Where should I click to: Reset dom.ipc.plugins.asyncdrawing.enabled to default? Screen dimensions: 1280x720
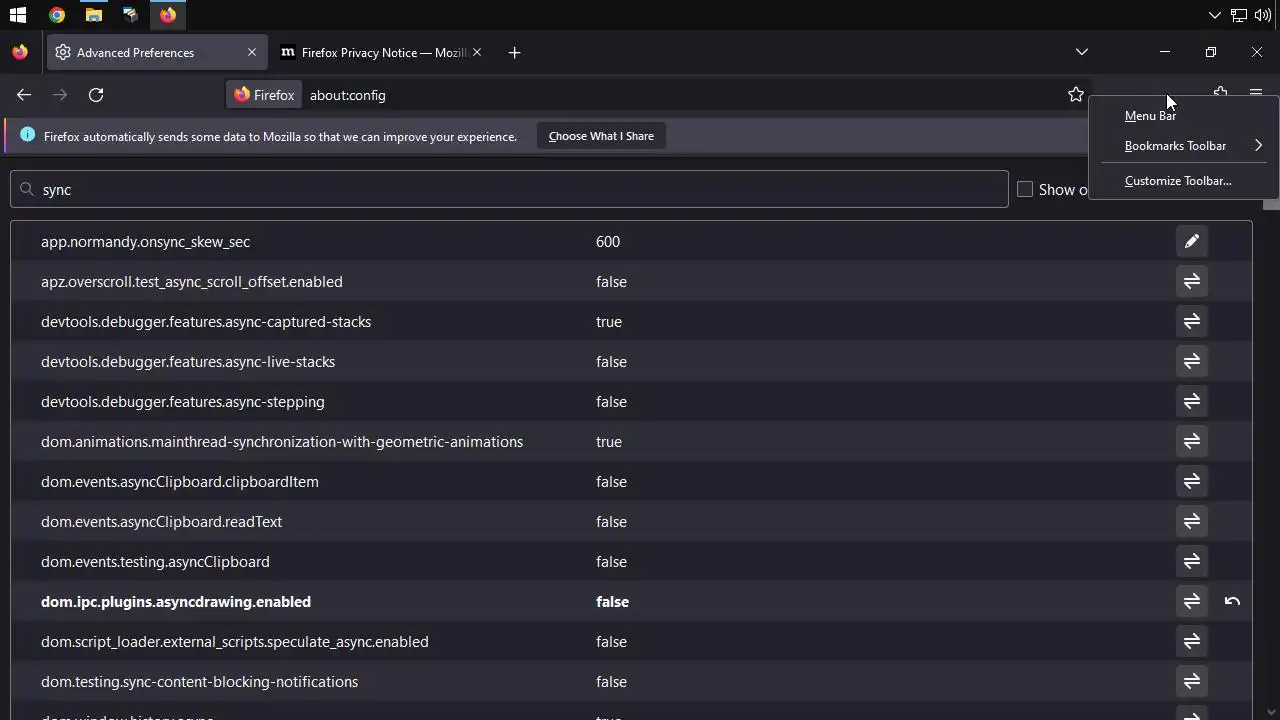[1232, 602]
